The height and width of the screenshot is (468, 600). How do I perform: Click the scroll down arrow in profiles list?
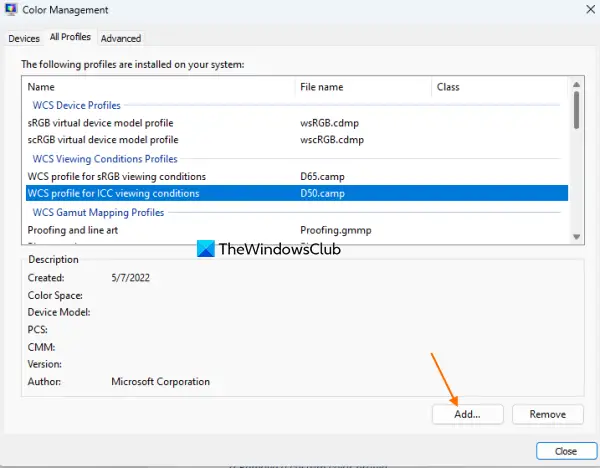coord(576,237)
